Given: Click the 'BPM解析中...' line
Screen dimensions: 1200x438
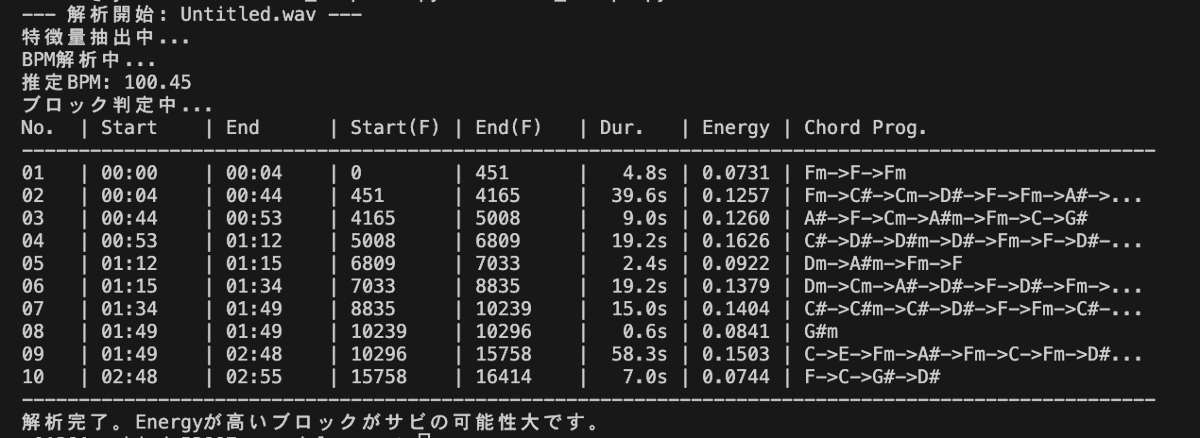Looking at the screenshot, I should coord(91,60).
